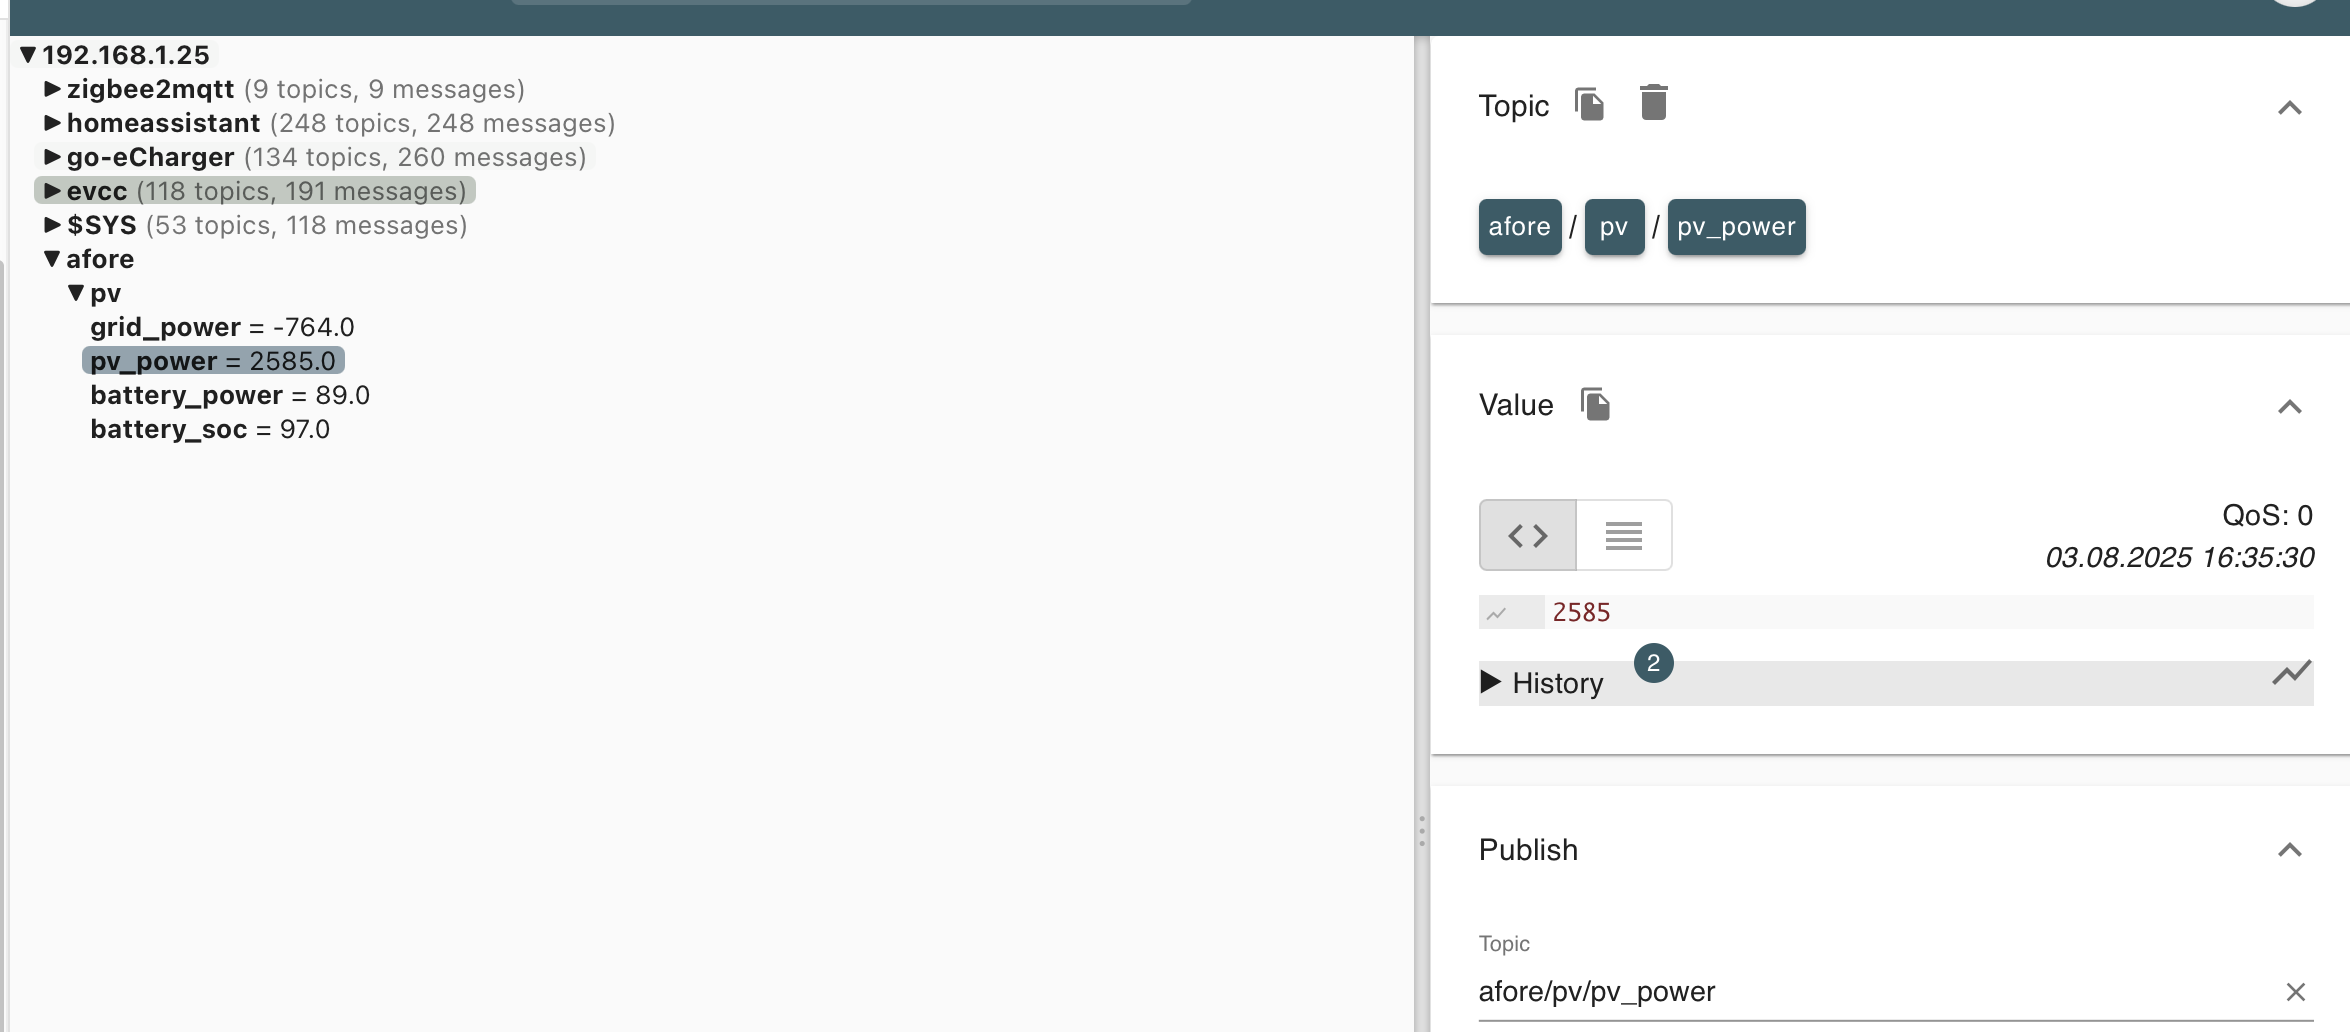Viewport: 2350px width, 1032px height.
Task: Collapse the Topic section
Action: coord(2289,108)
